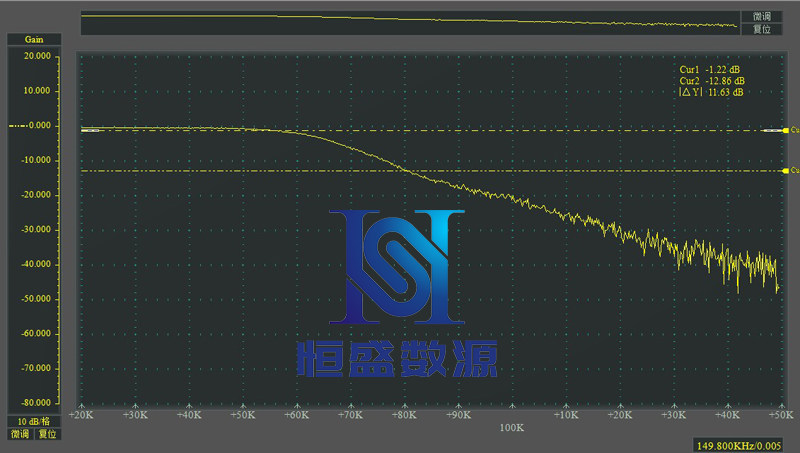
Task: Click the overview trace strip at top
Action: click(410, 23)
